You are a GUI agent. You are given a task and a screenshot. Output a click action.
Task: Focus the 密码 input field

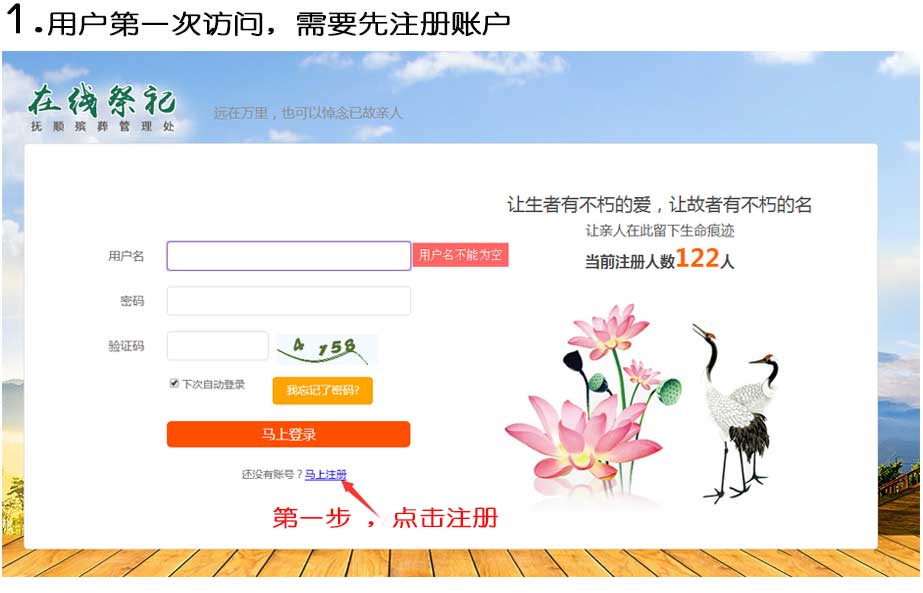[x=288, y=301]
